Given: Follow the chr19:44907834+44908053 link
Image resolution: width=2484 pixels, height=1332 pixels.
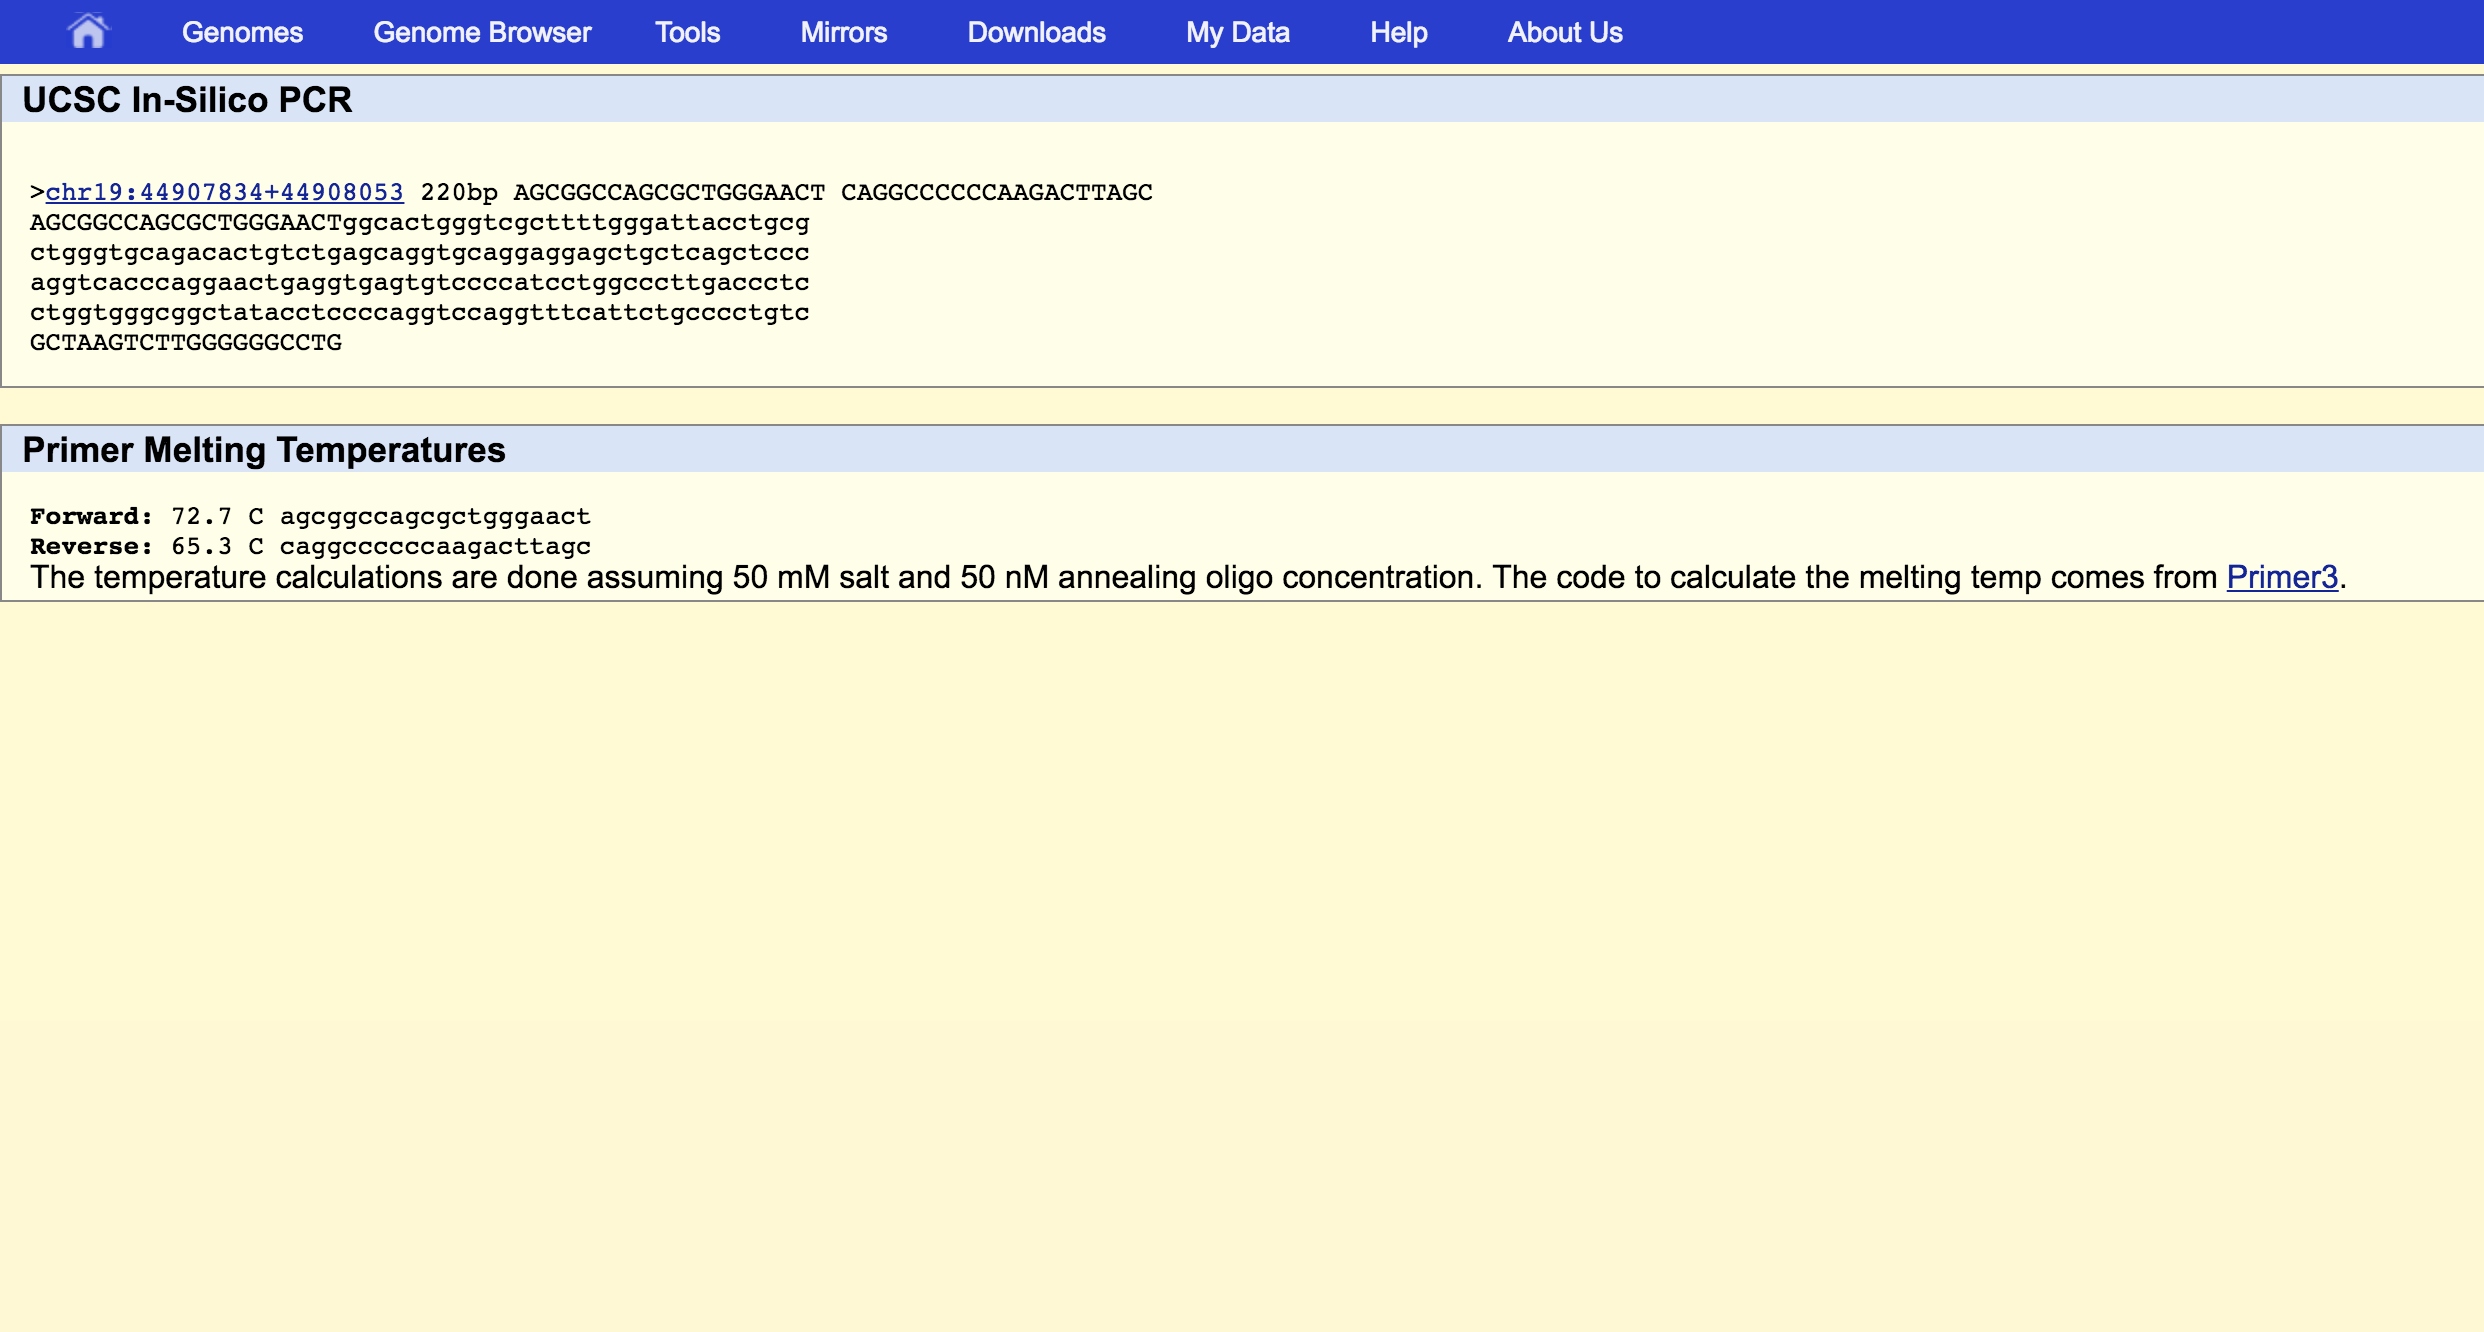Looking at the screenshot, I should pos(225,192).
